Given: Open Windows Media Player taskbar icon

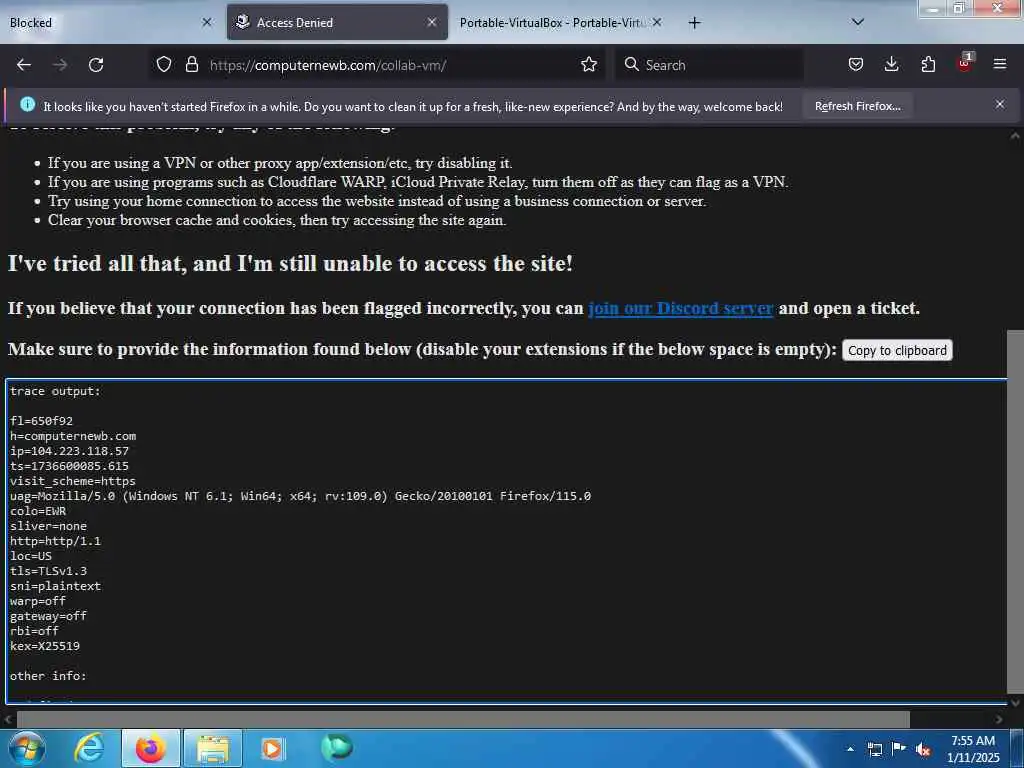Looking at the screenshot, I should 272,748.
